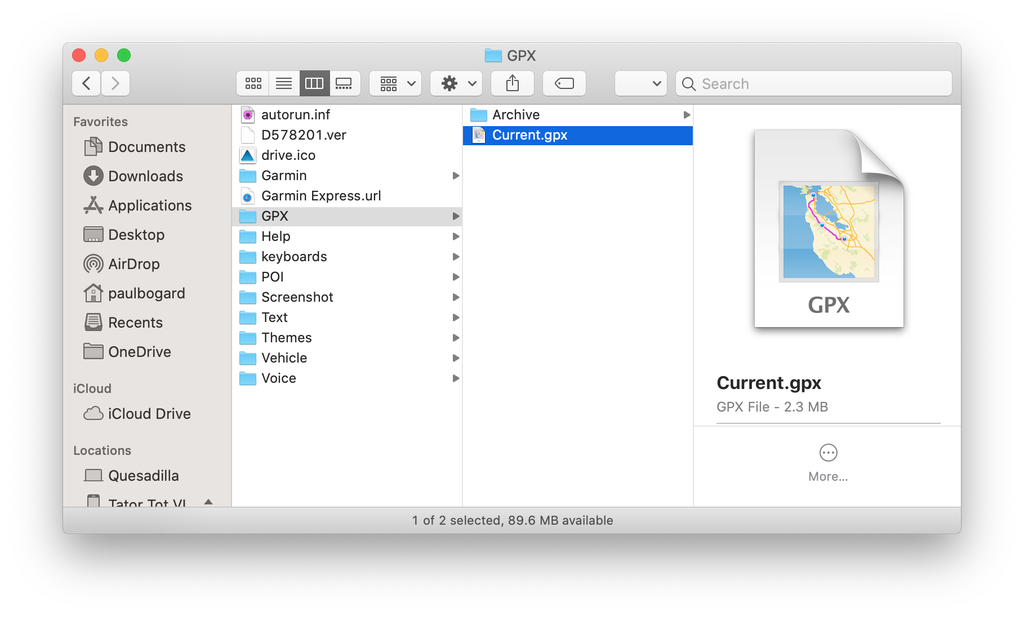1024x617 pixels.
Task: Click the back navigation arrow
Action: (86, 83)
